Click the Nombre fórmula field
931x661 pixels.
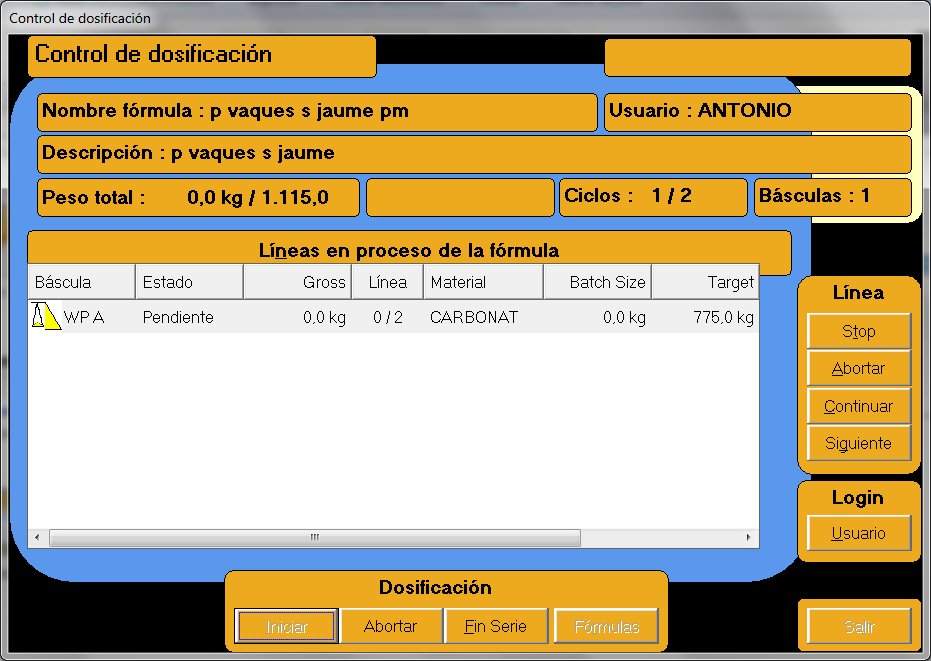pyautogui.click(x=317, y=112)
